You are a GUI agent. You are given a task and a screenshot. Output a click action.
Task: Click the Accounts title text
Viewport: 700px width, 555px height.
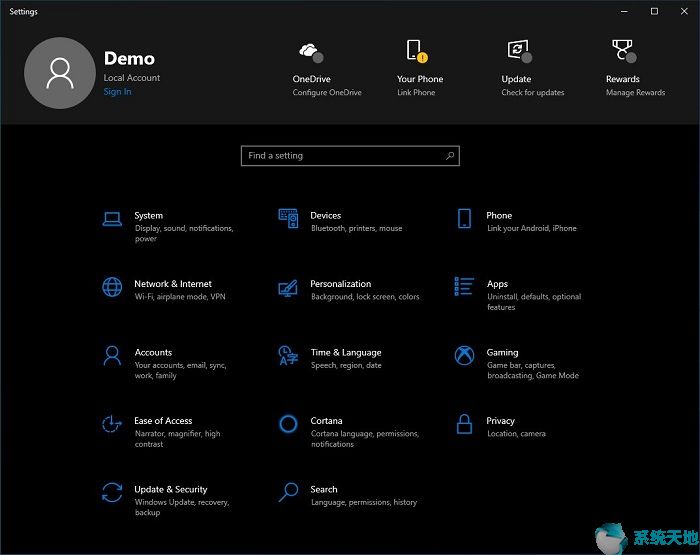click(153, 353)
